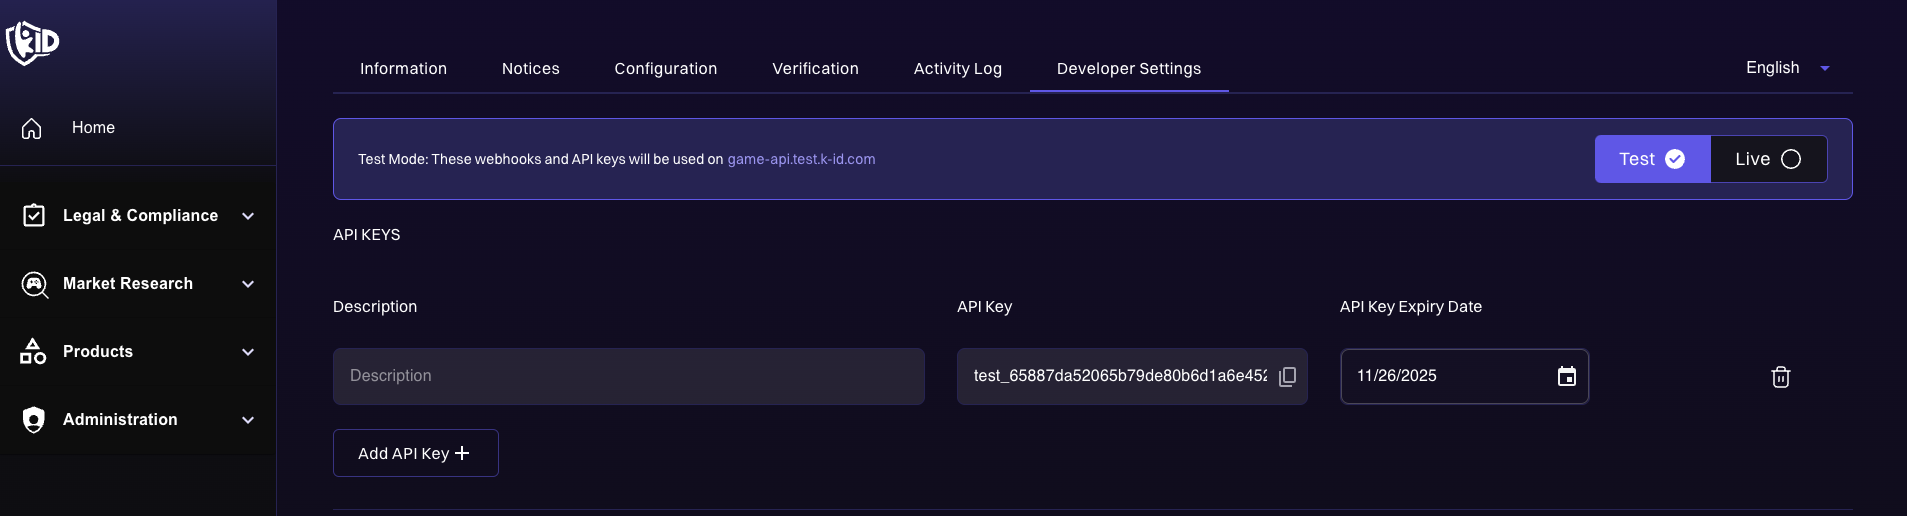The height and width of the screenshot is (516, 1907).
Task: Expand the Market Research chevron
Action: [248, 284]
